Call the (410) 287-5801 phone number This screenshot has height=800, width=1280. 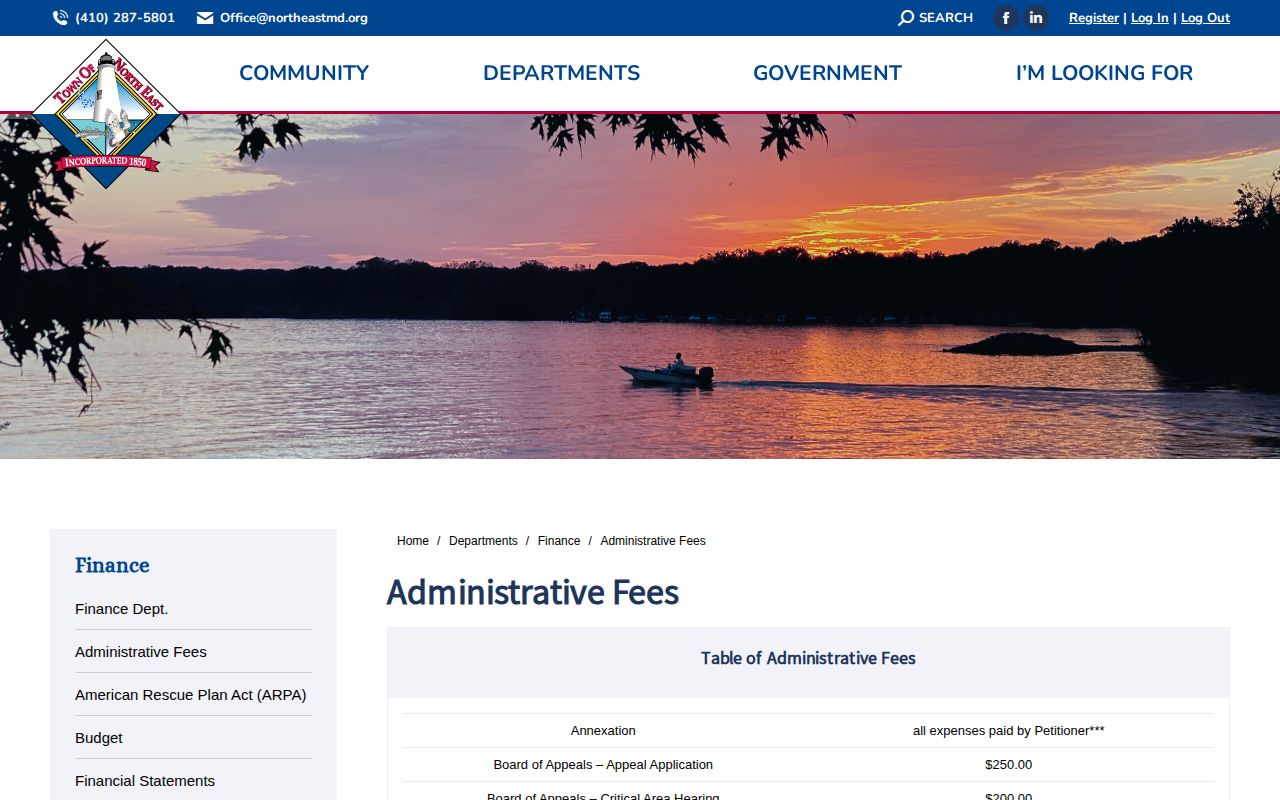tap(125, 18)
